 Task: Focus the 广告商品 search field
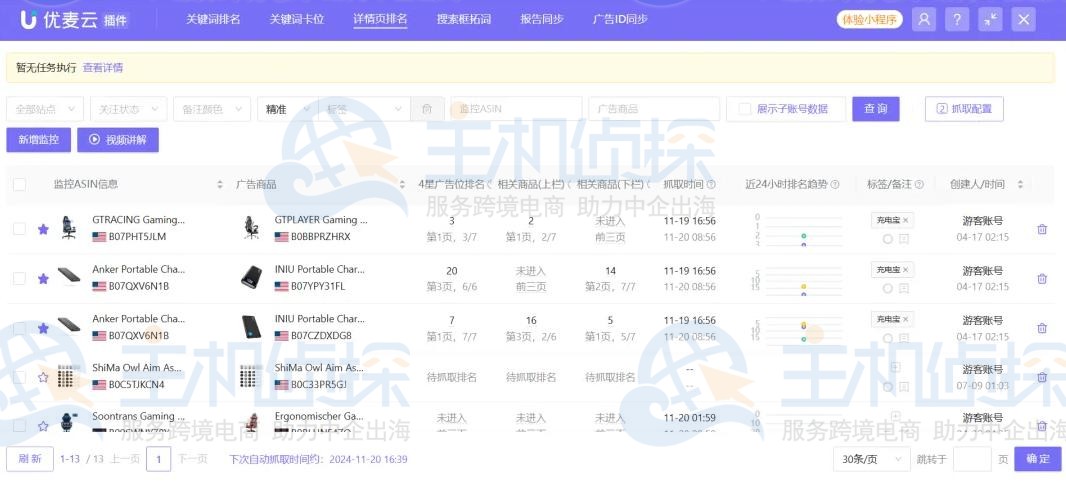coord(654,109)
